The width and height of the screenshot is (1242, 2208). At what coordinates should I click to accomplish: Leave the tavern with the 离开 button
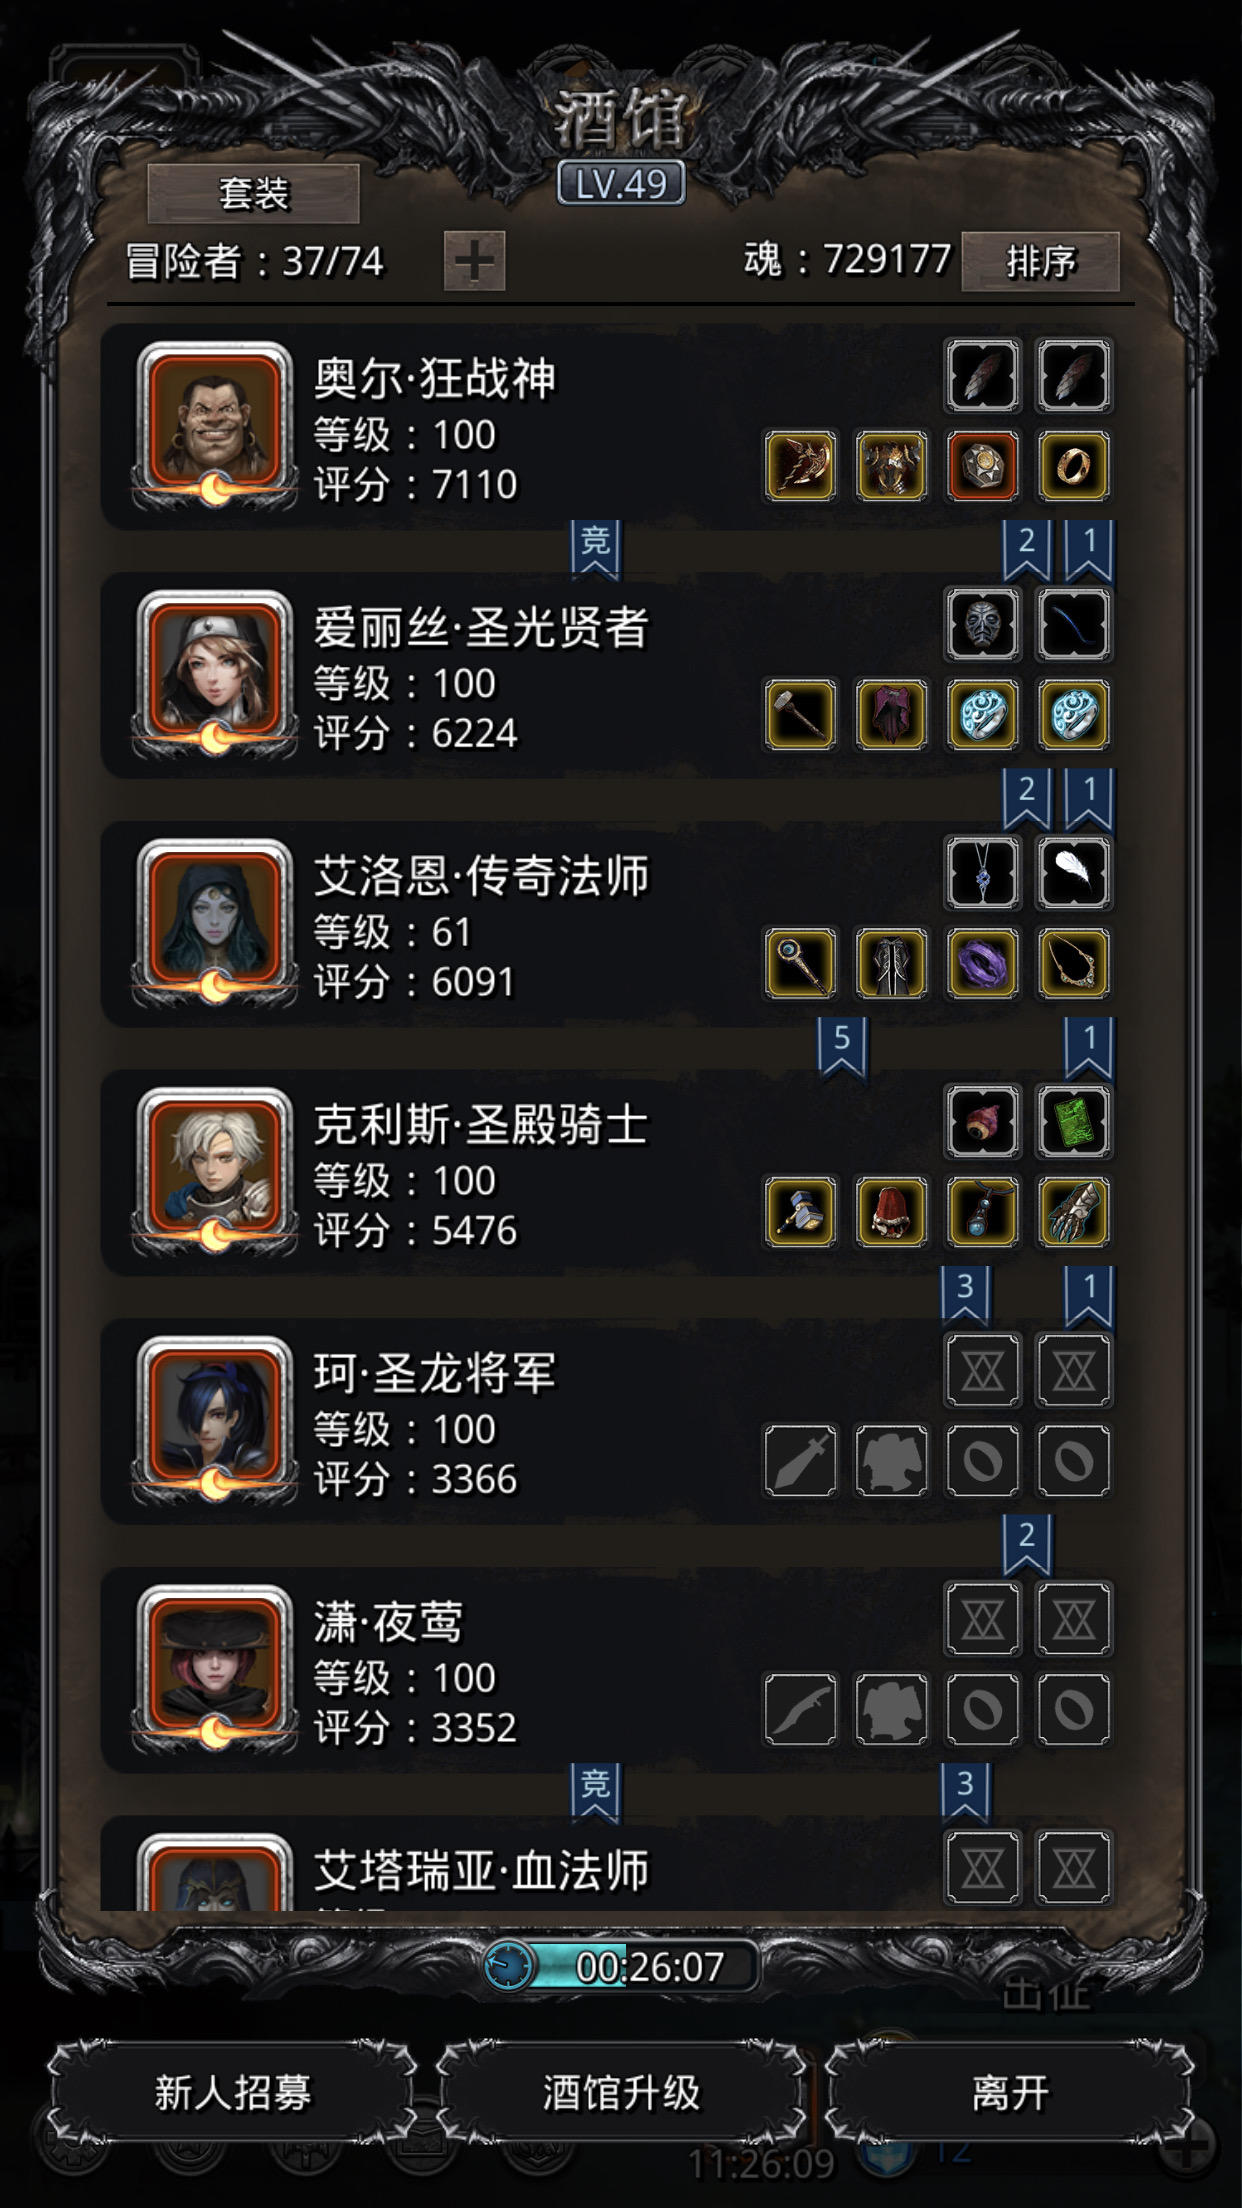pyautogui.click(x=1010, y=2093)
